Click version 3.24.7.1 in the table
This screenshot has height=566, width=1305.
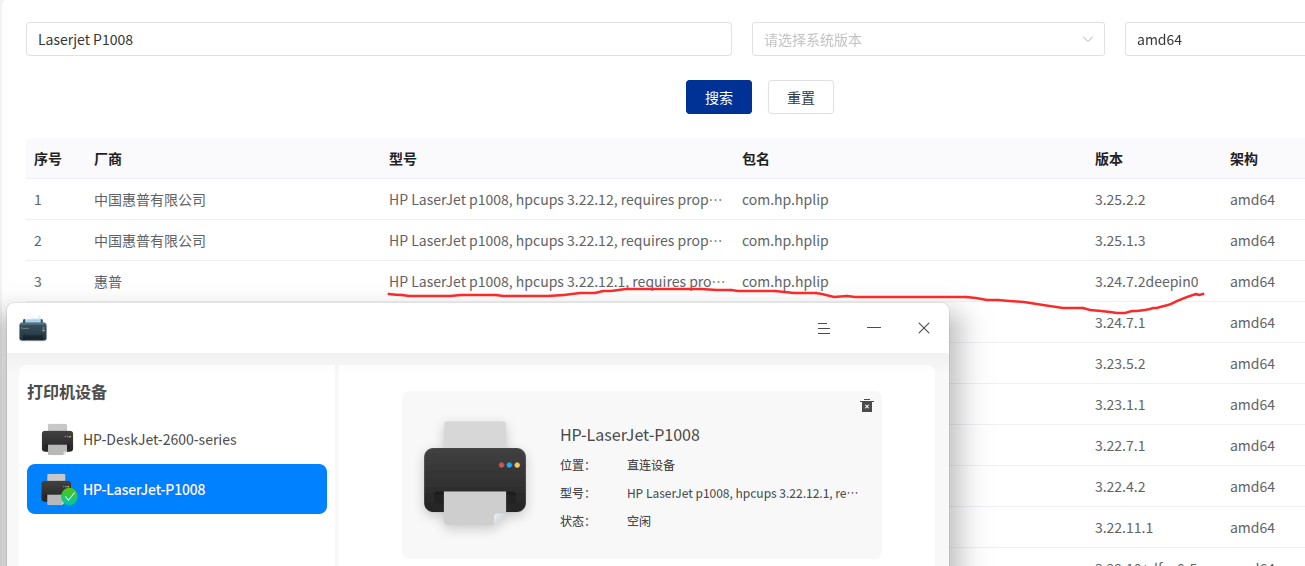click(1120, 323)
